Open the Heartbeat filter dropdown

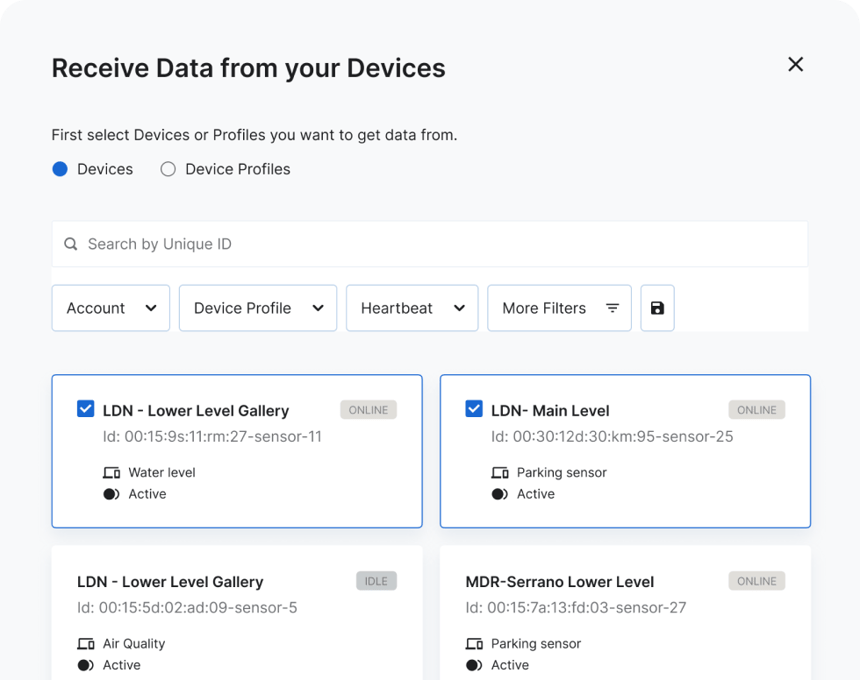point(412,308)
